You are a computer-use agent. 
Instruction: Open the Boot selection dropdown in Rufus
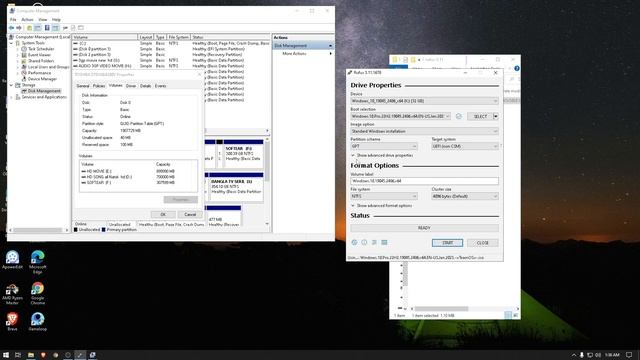coord(400,116)
